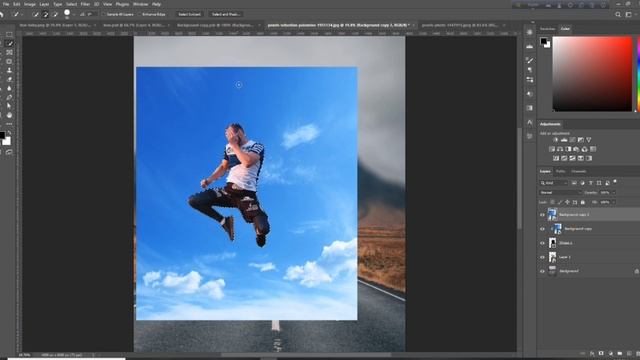Click the Add Layer Style fx icon

point(592,353)
